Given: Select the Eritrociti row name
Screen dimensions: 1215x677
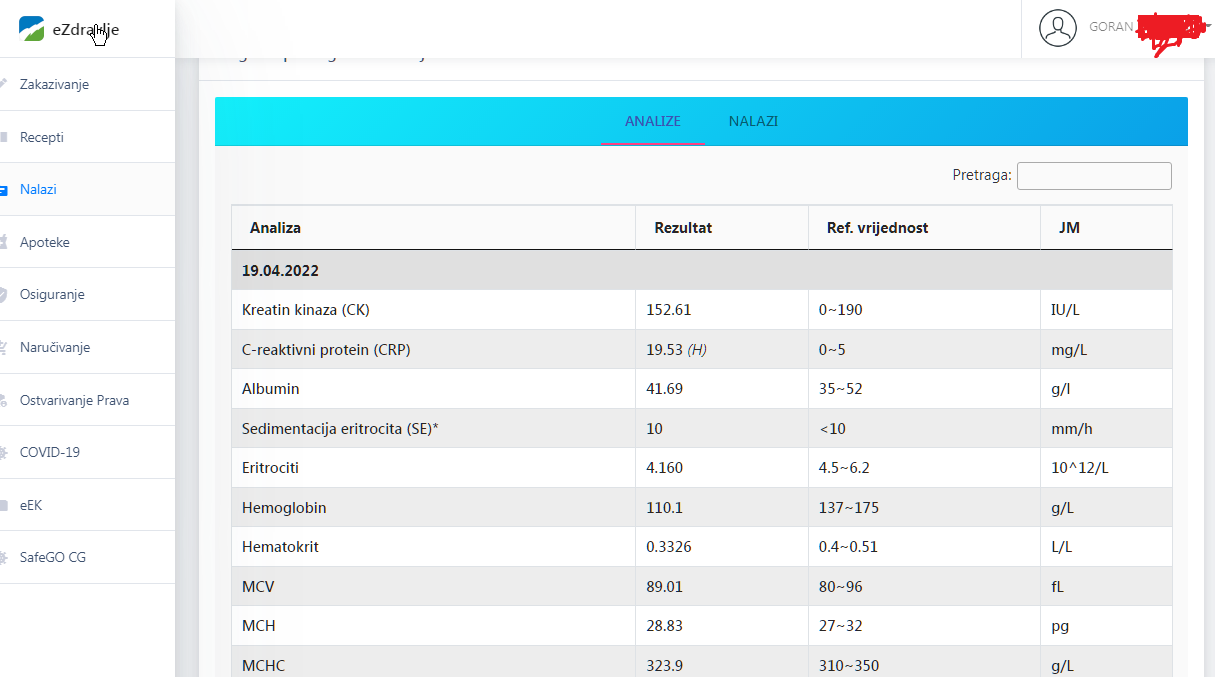Looking at the screenshot, I should tap(271, 467).
